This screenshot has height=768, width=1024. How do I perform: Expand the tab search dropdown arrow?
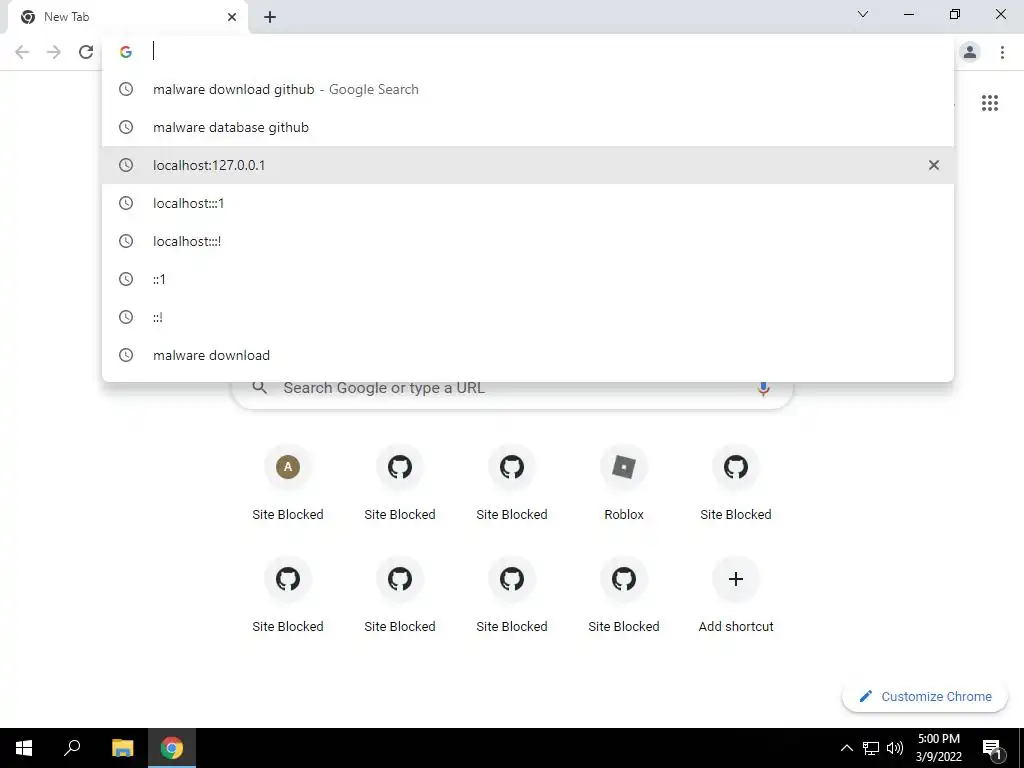863,14
